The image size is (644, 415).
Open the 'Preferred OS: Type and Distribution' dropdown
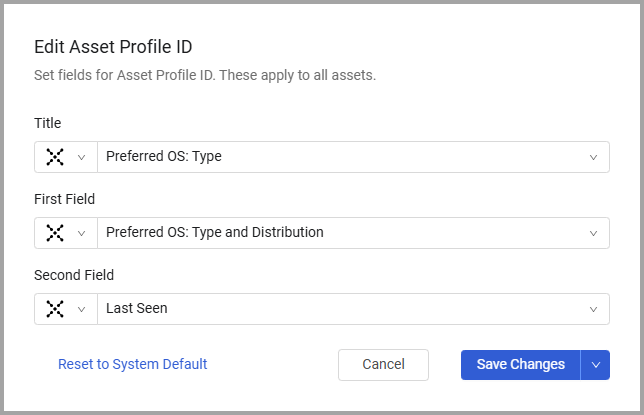click(340, 233)
